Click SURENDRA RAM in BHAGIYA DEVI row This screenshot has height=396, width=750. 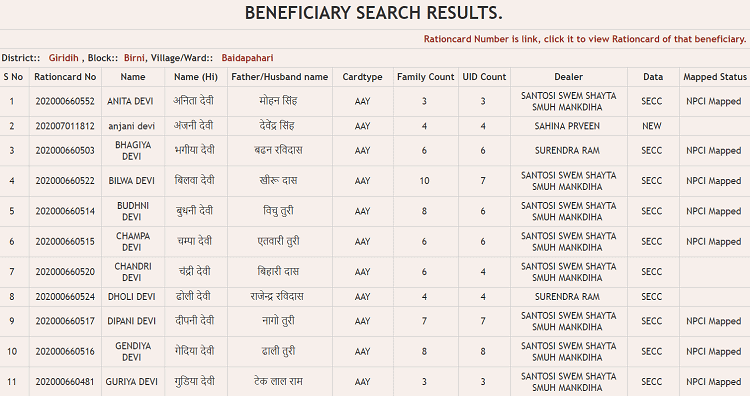567,151
